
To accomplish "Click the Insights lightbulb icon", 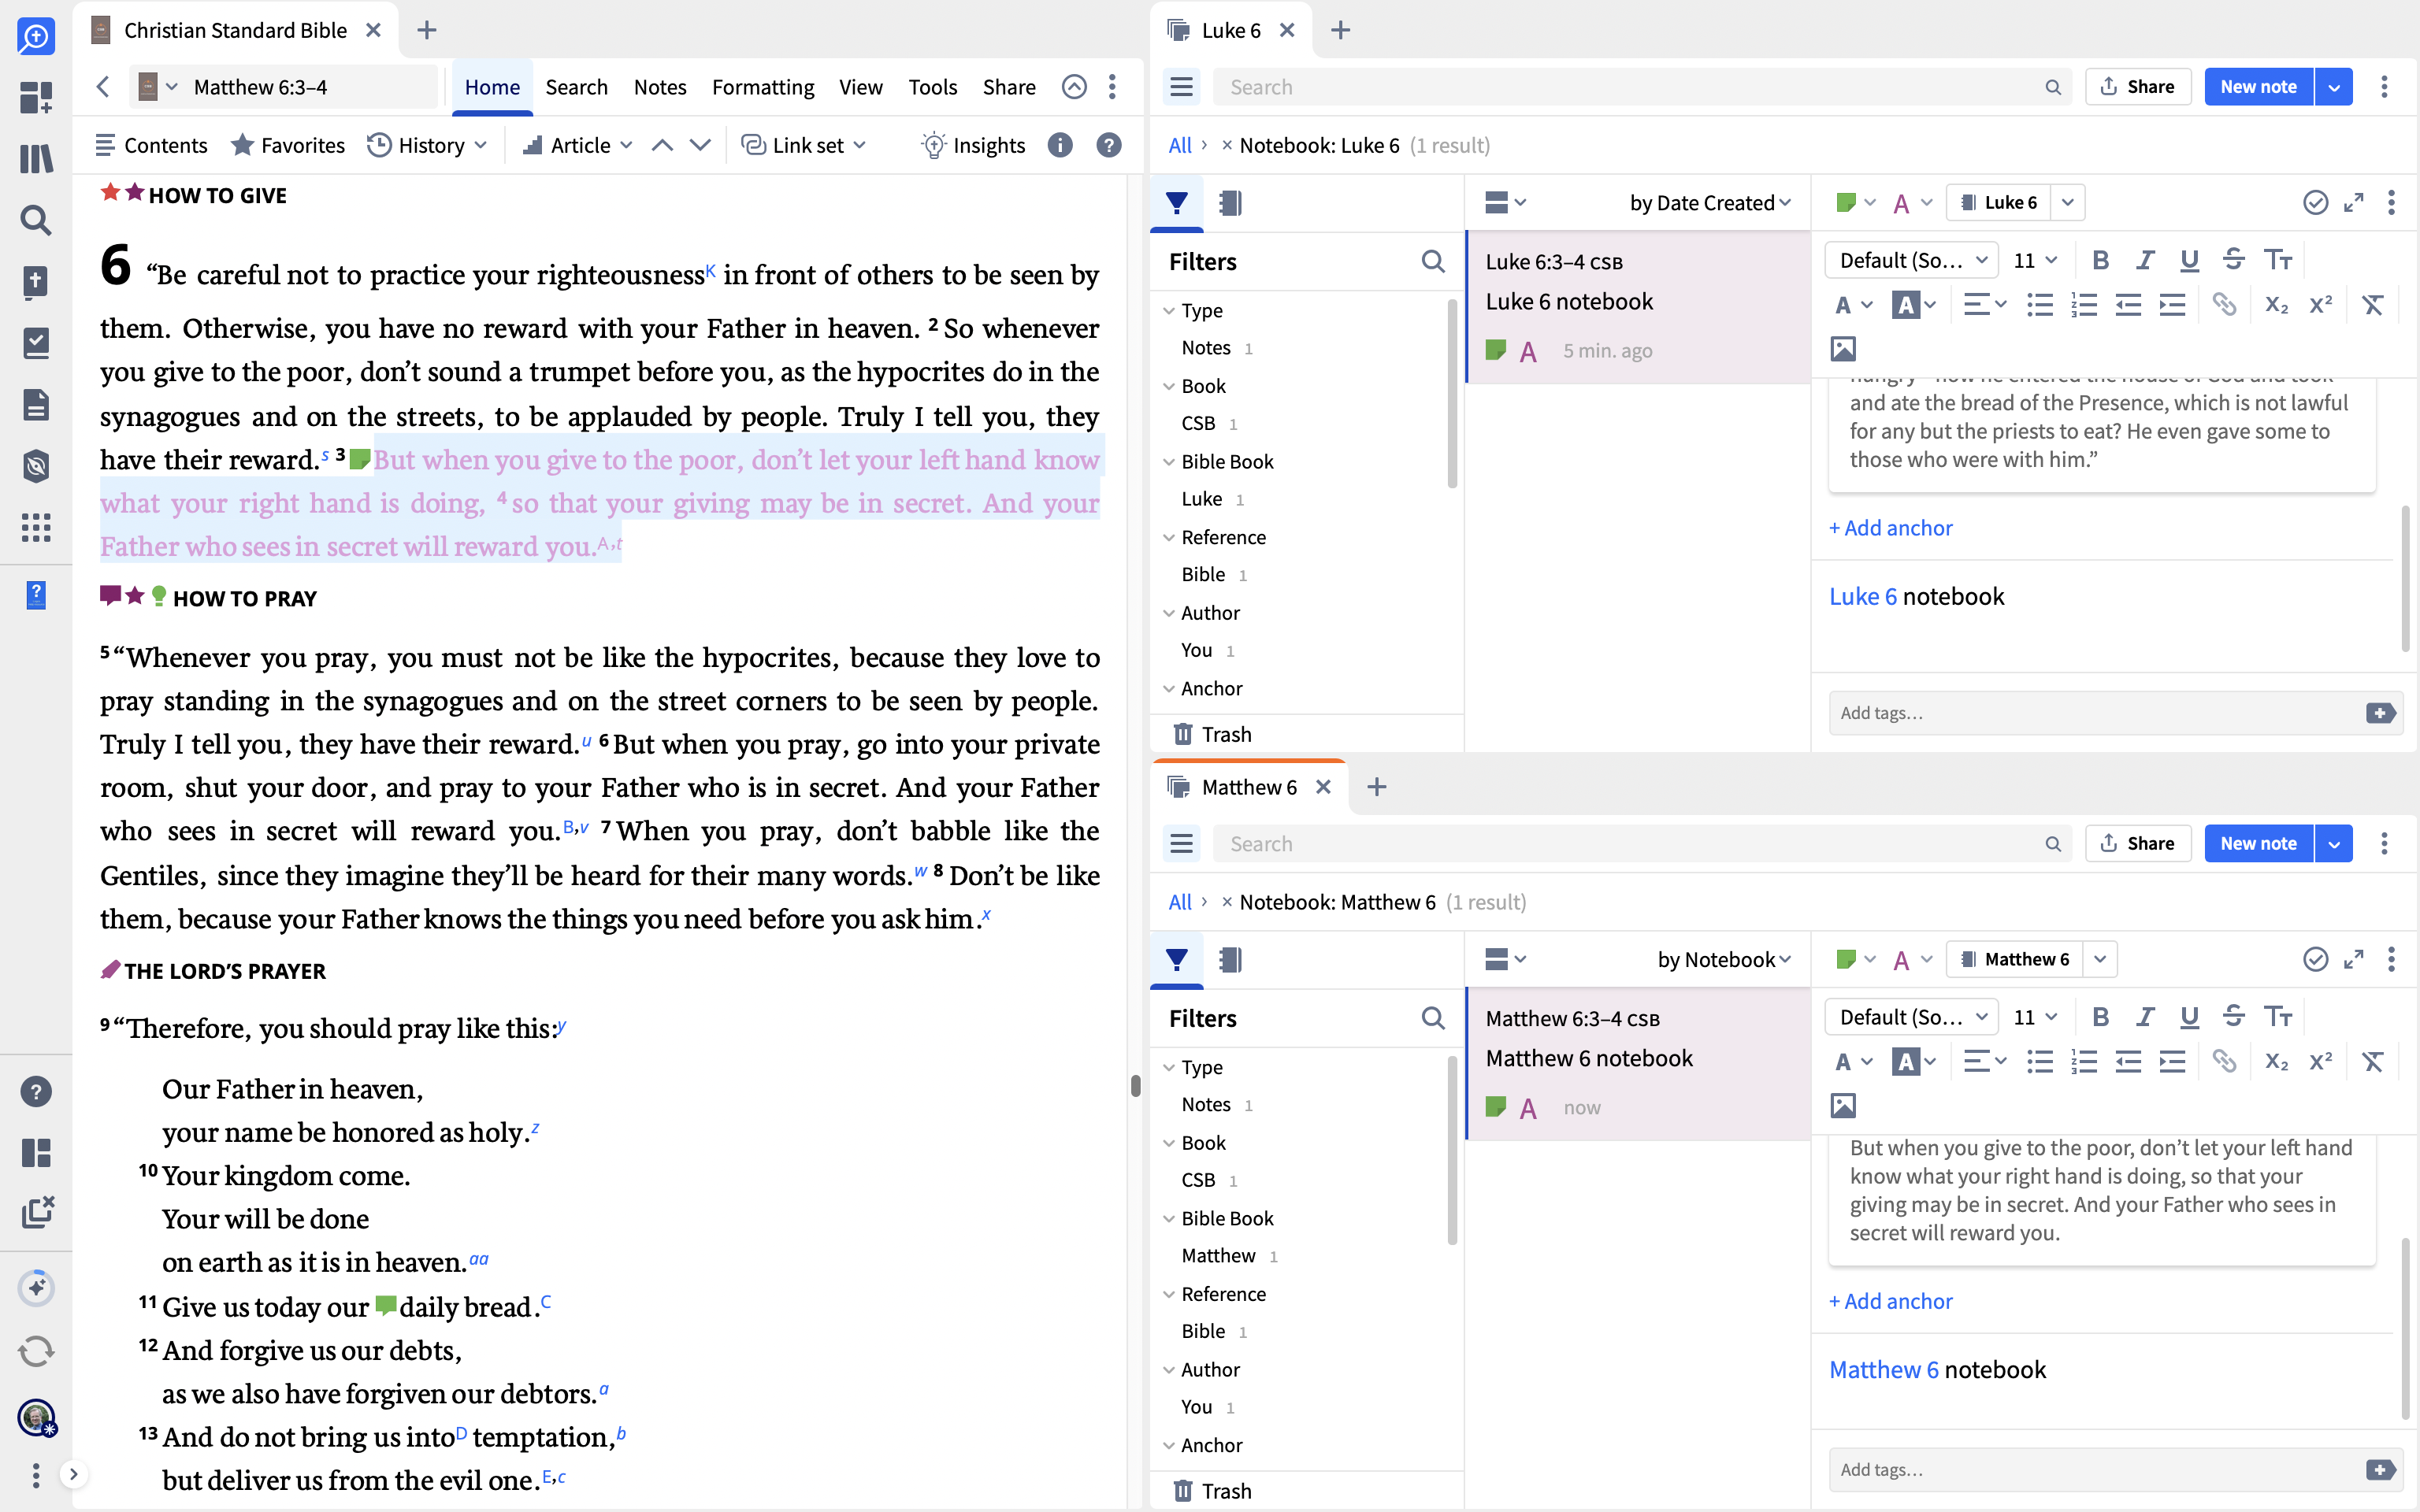I will 933,145.
